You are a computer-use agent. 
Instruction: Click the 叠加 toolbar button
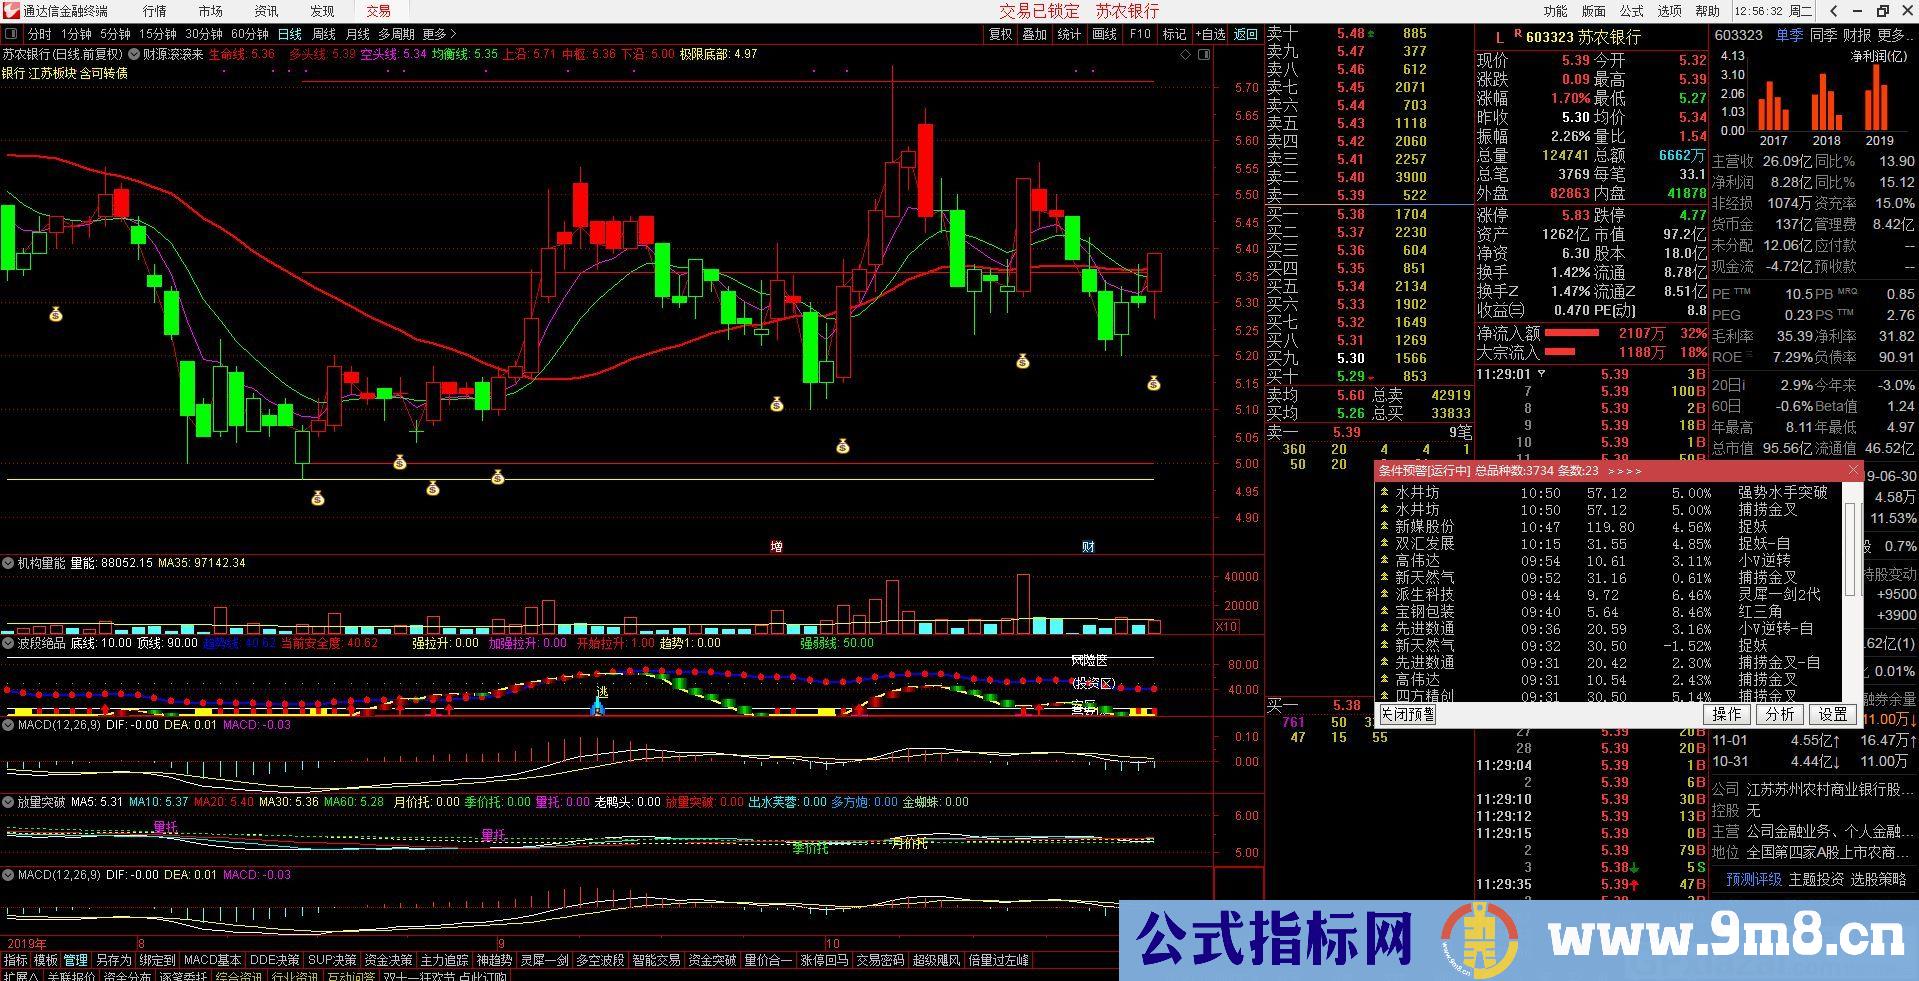click(x=1034, y=34)
